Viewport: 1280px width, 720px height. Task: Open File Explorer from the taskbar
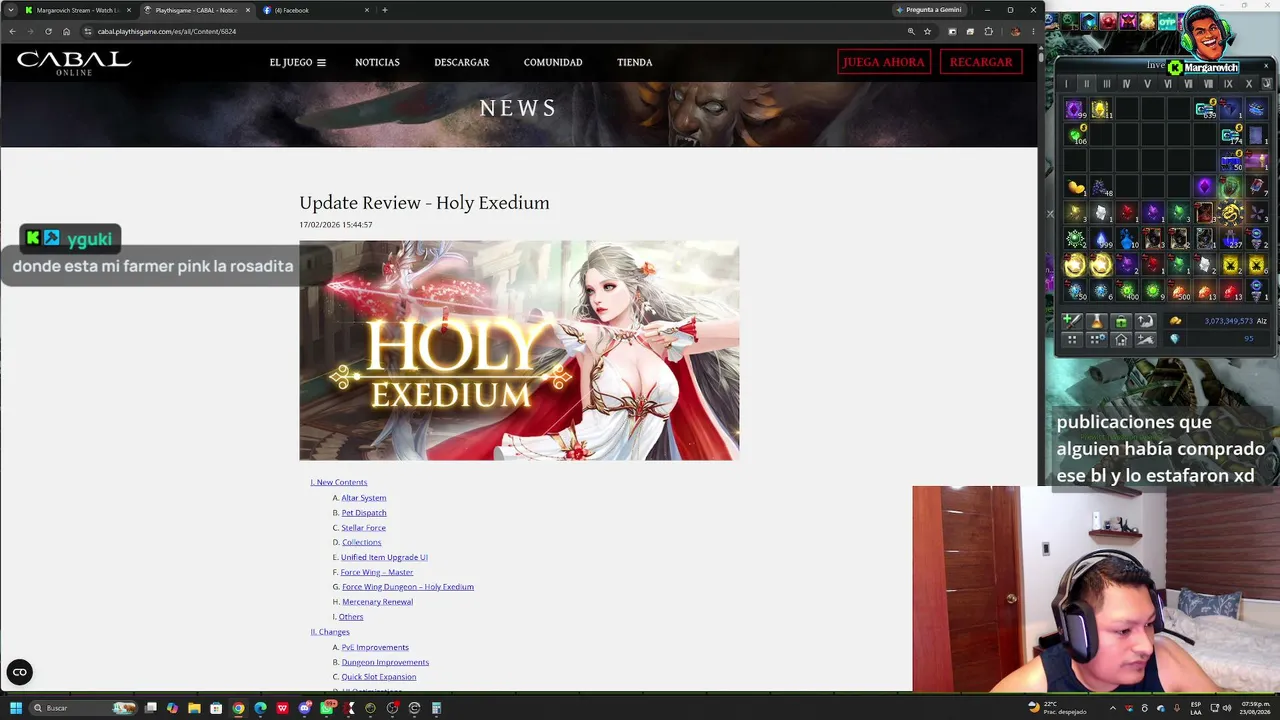point(194,708)
